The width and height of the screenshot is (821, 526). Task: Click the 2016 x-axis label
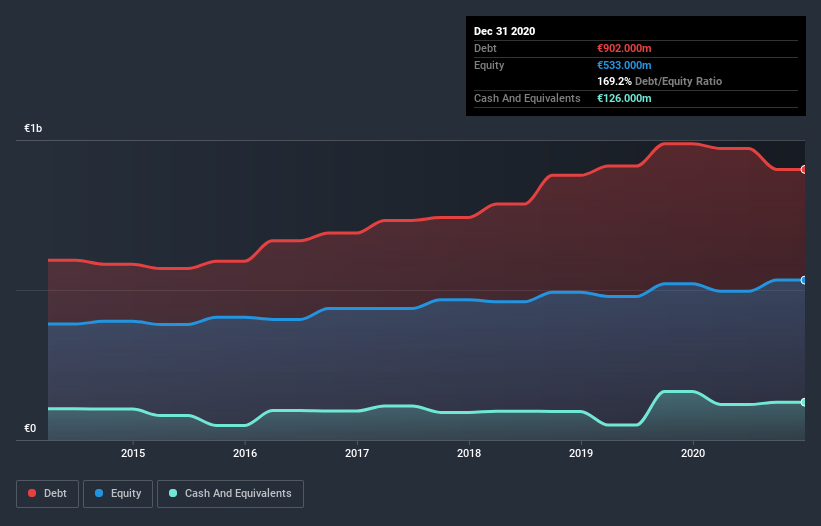(245, 453)
